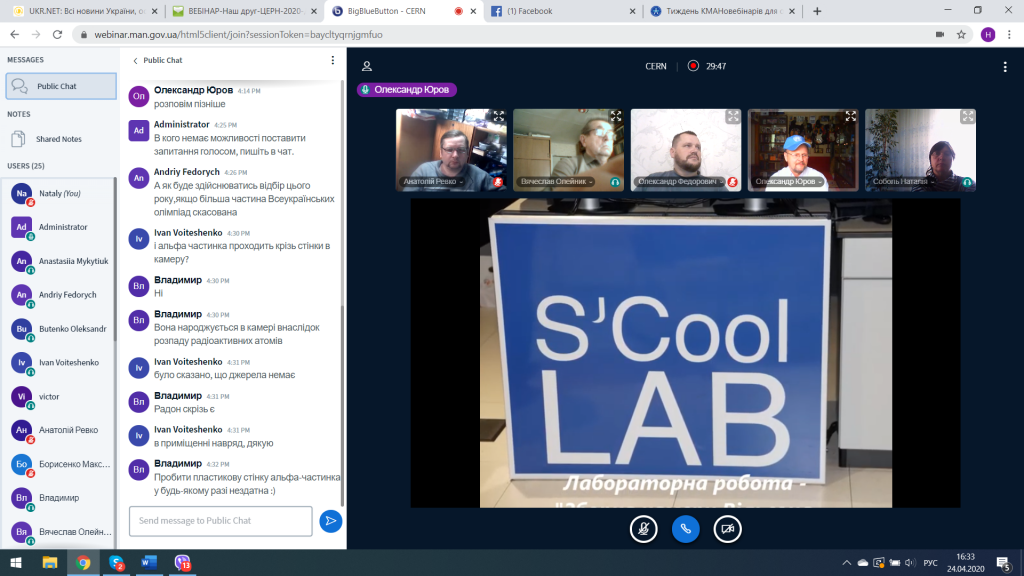
Task: Open camera permission icon in the address bar
Action: (x=940, y=35)
